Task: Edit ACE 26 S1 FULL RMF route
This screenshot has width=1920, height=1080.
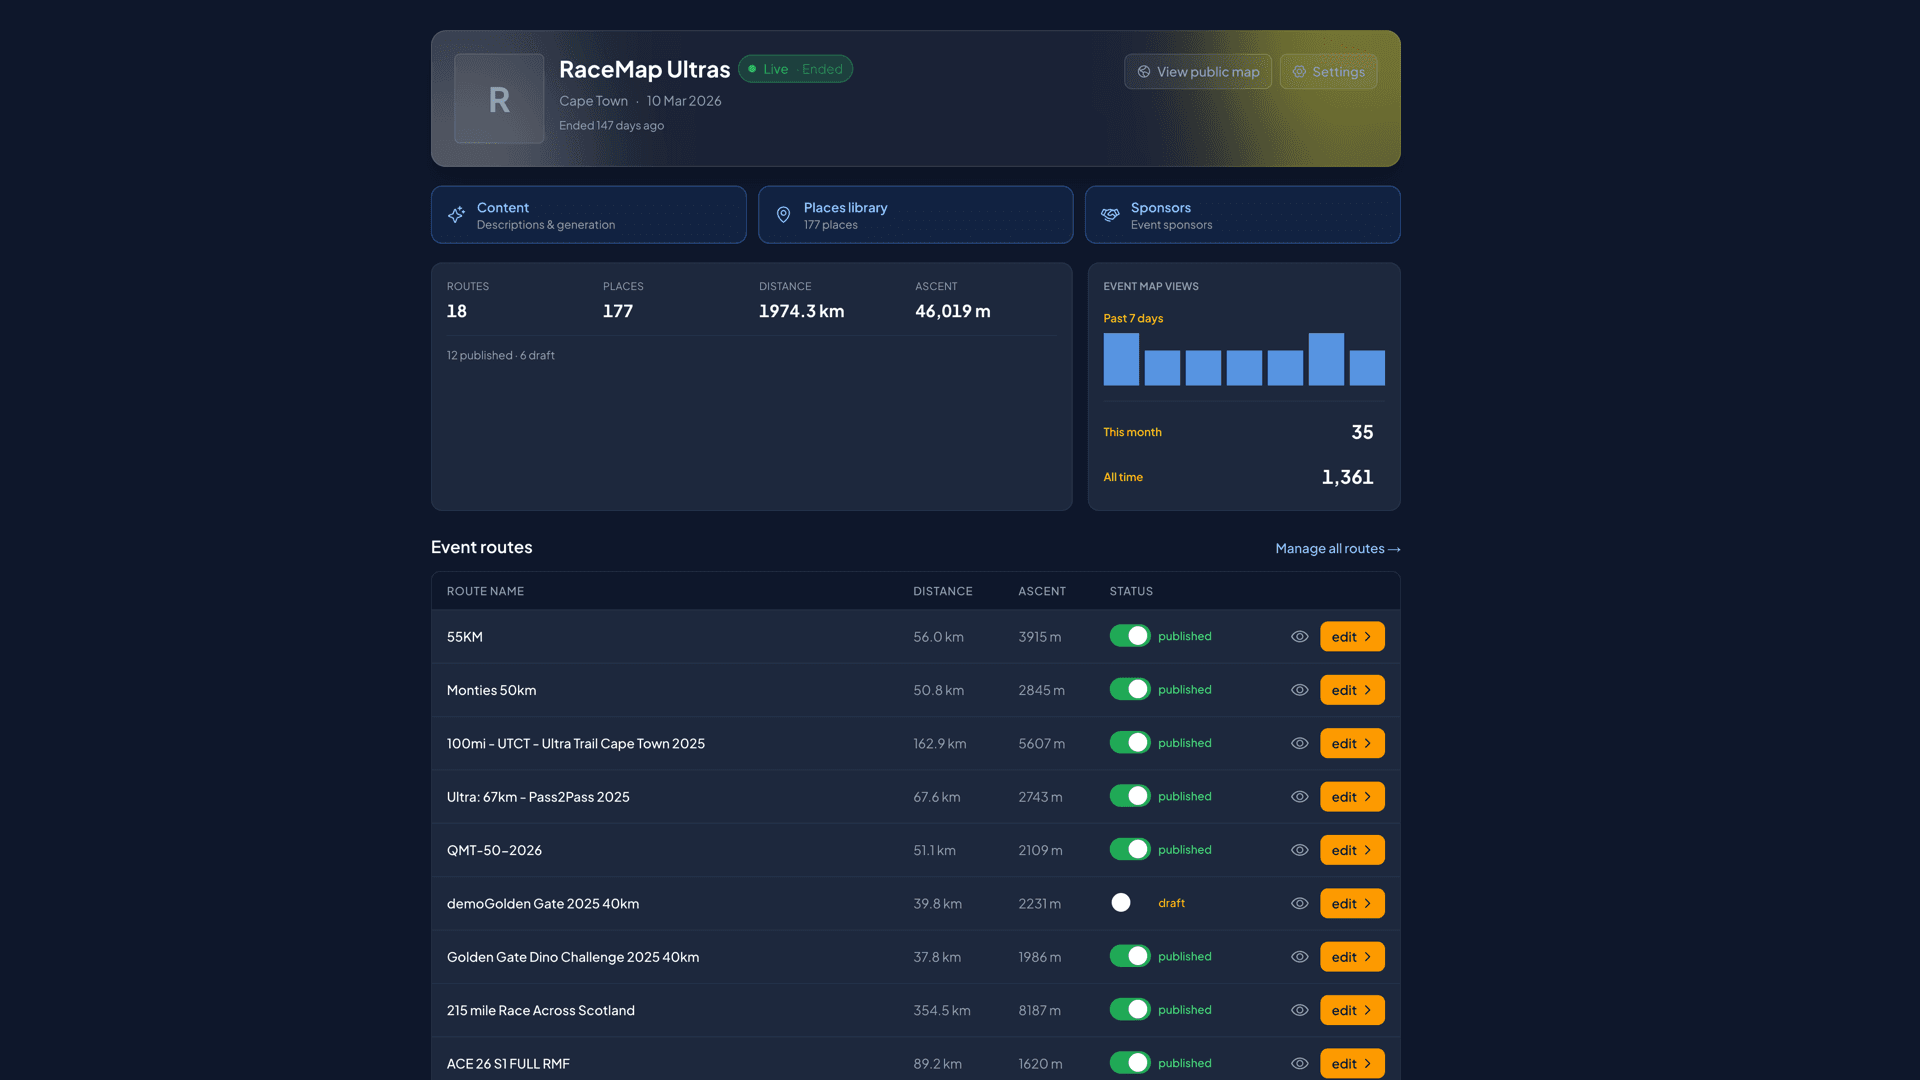Action: point(1352,1064)
